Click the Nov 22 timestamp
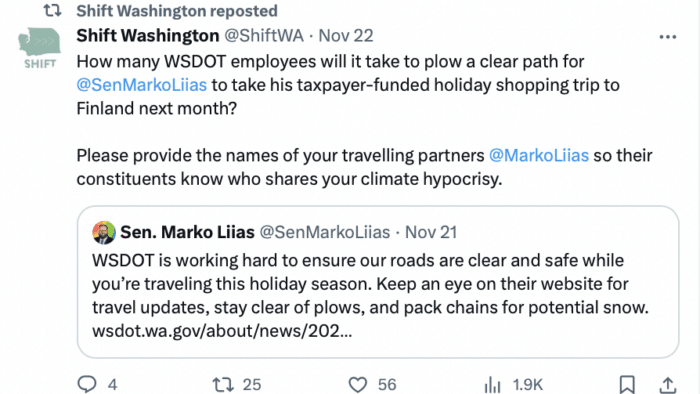 tap(346, 36)
